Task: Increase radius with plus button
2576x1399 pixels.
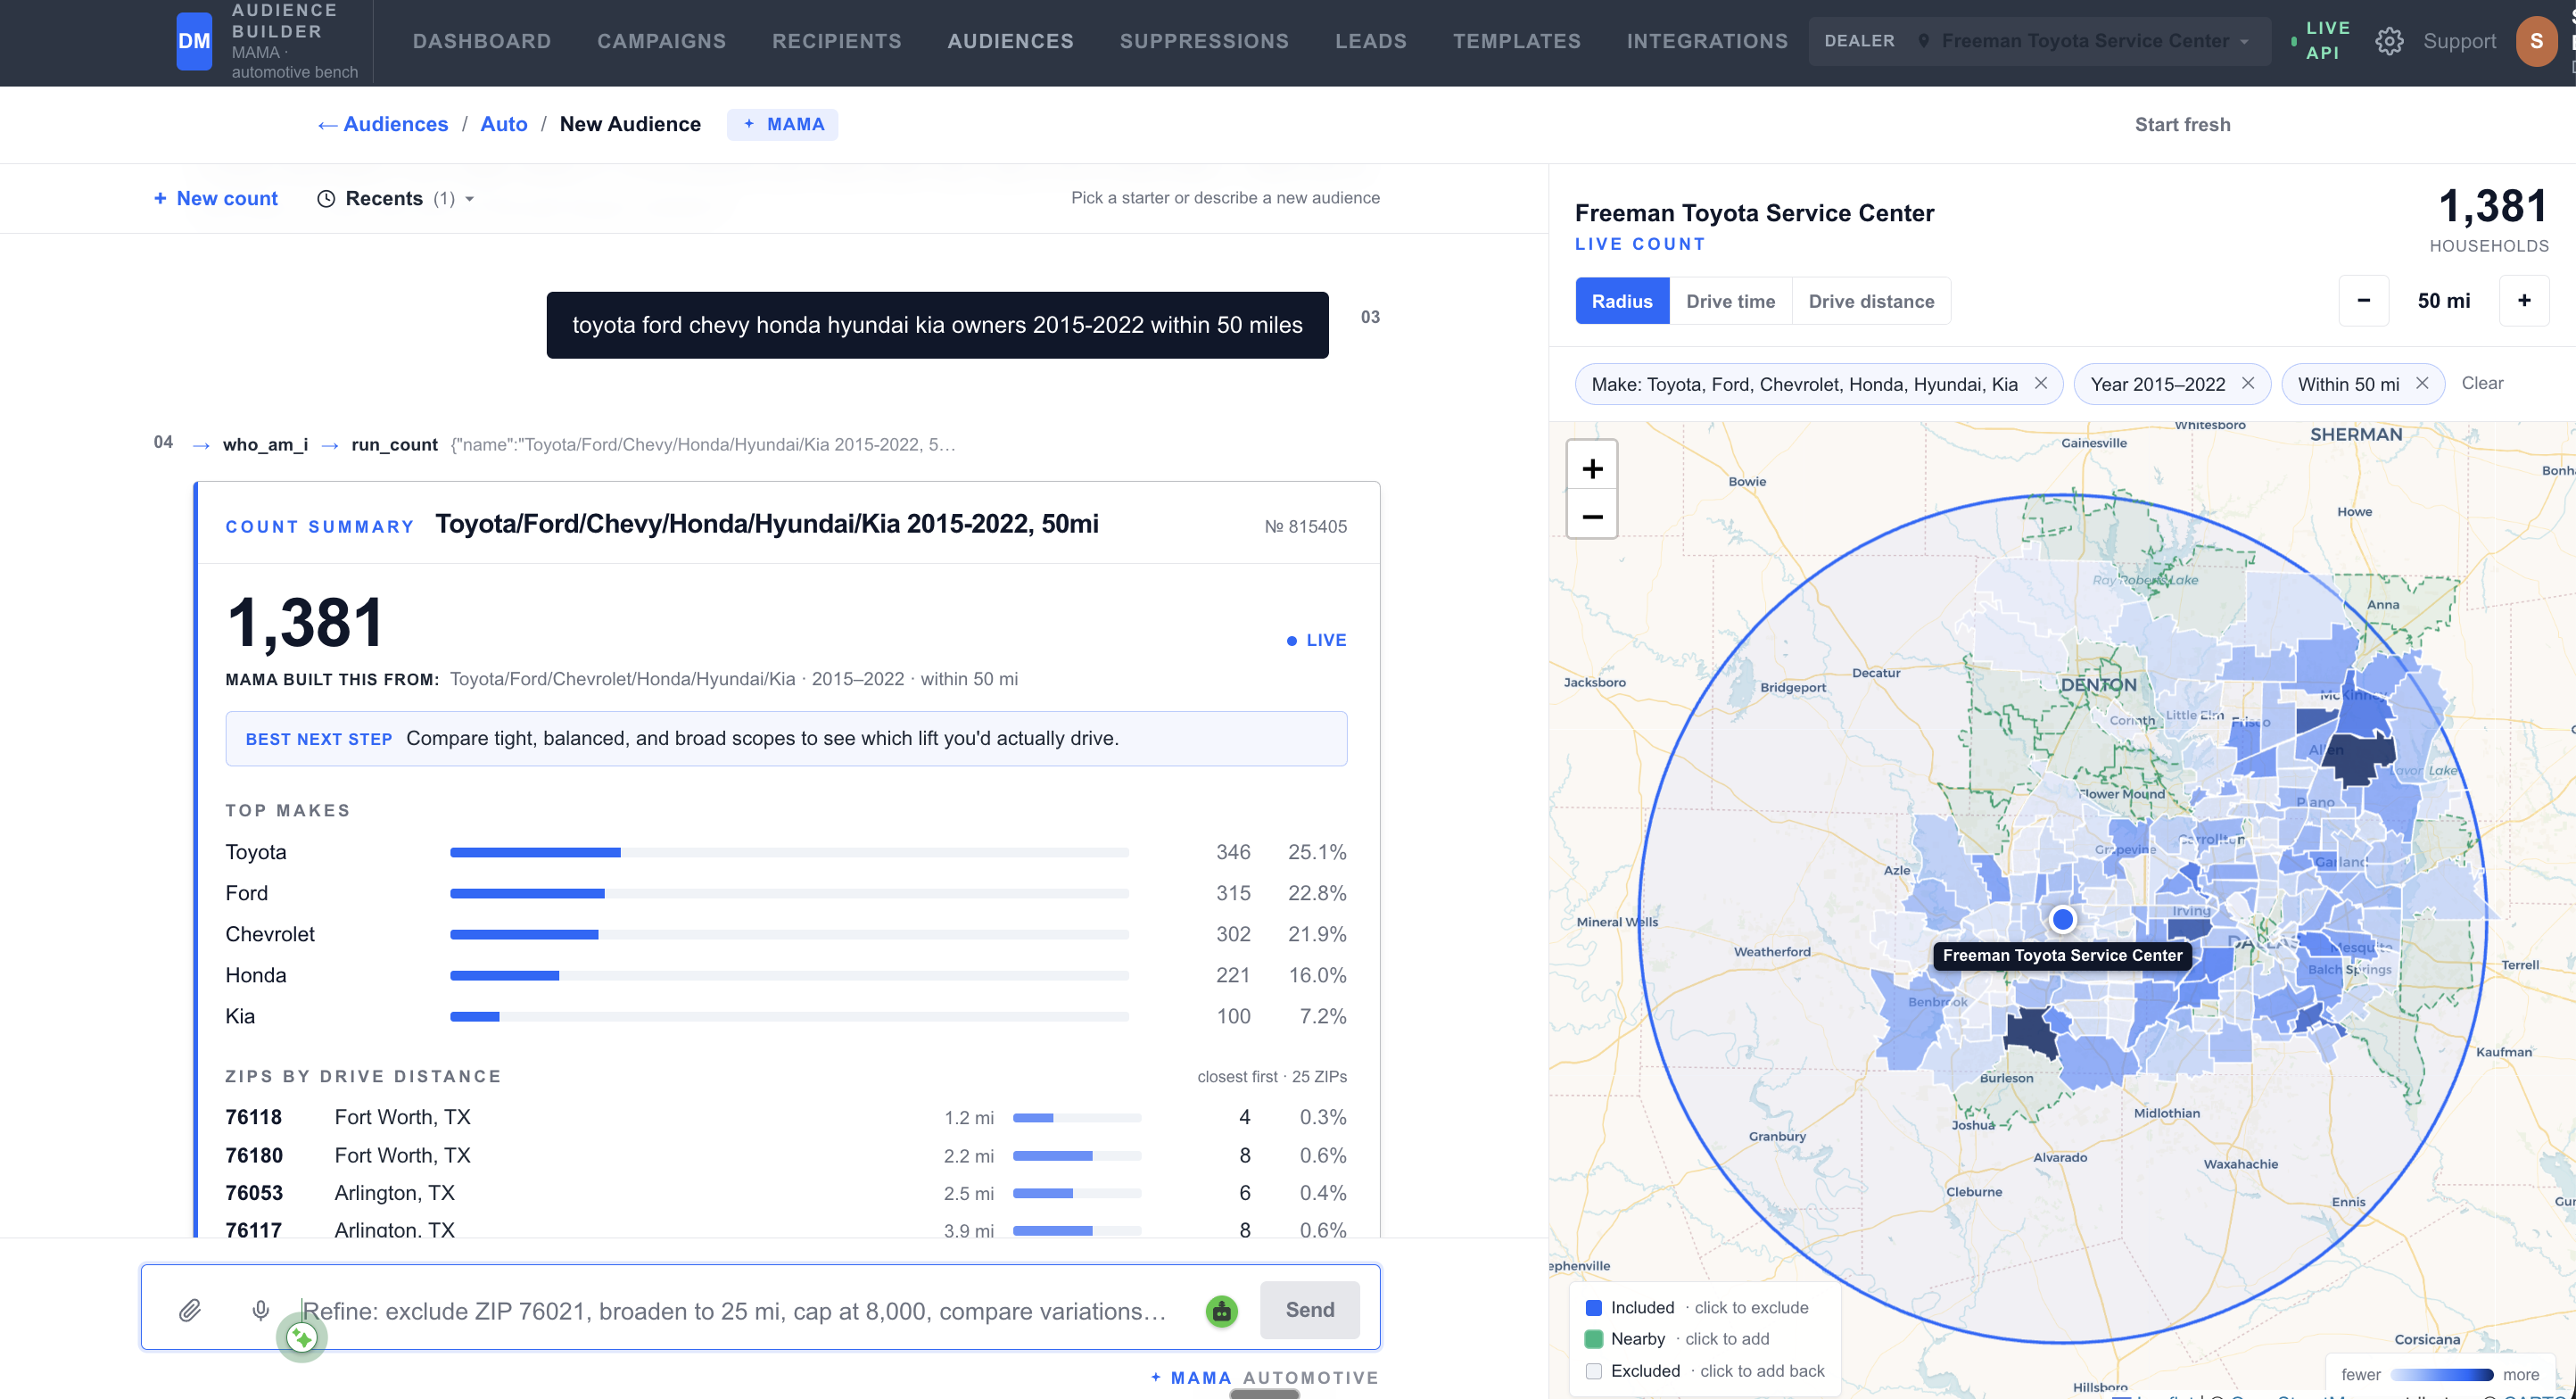Action: [x=2524, y=301]
